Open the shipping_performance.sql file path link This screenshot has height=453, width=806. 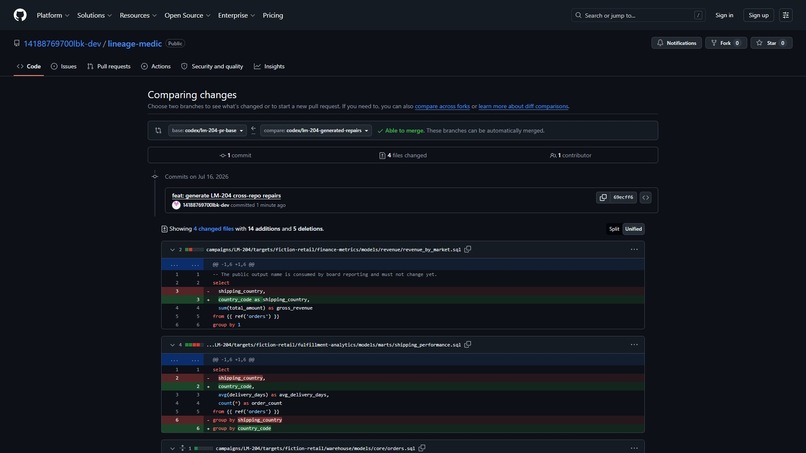pyautogui.click(x=334, y=345)
